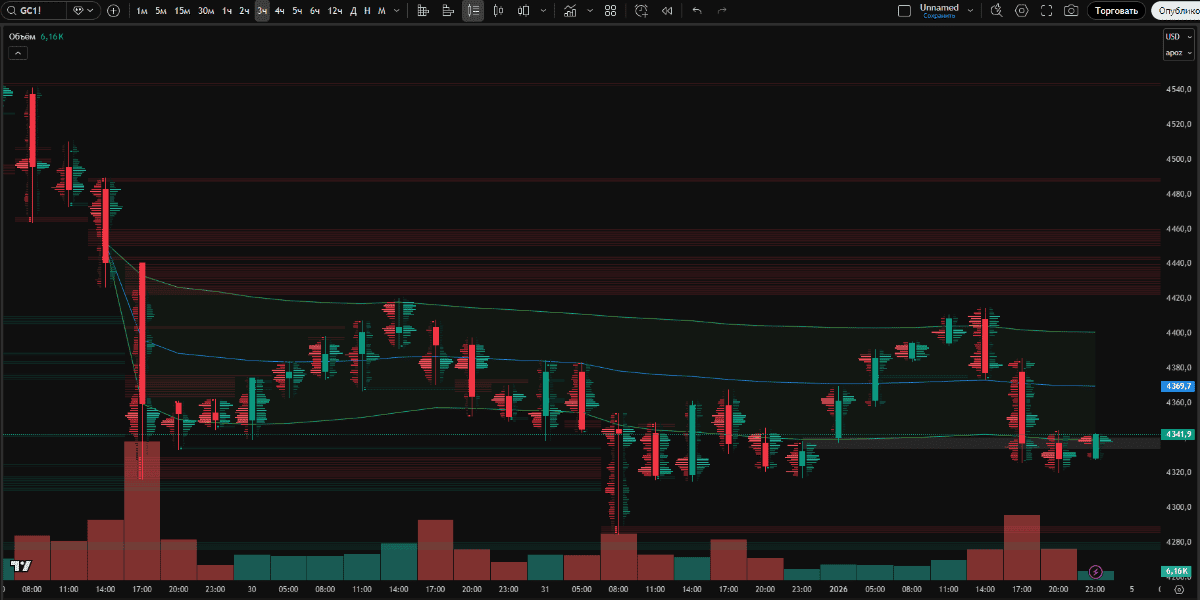Switch to the Д daily timeframe
The height and width of the screenshot is (600, 1200).
coord(353,11)
